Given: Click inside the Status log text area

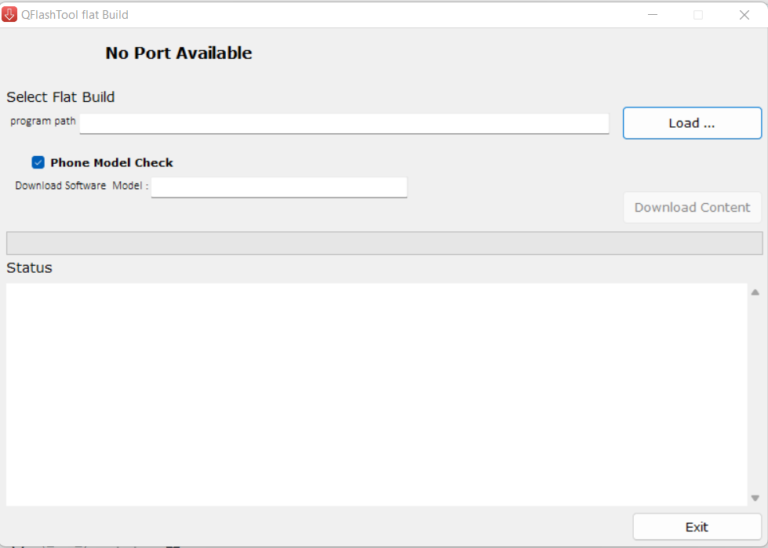Looking at the screenshot, I should click(376, 394).
